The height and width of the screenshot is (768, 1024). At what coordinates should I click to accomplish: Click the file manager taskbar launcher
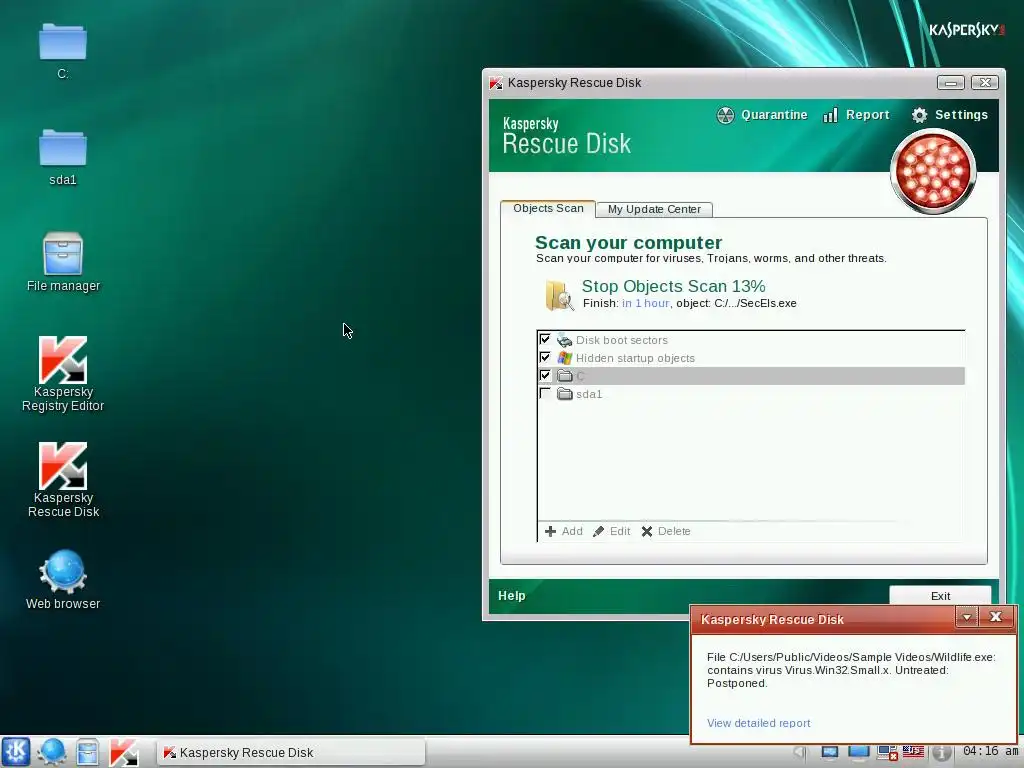click(x=87, y=752)
